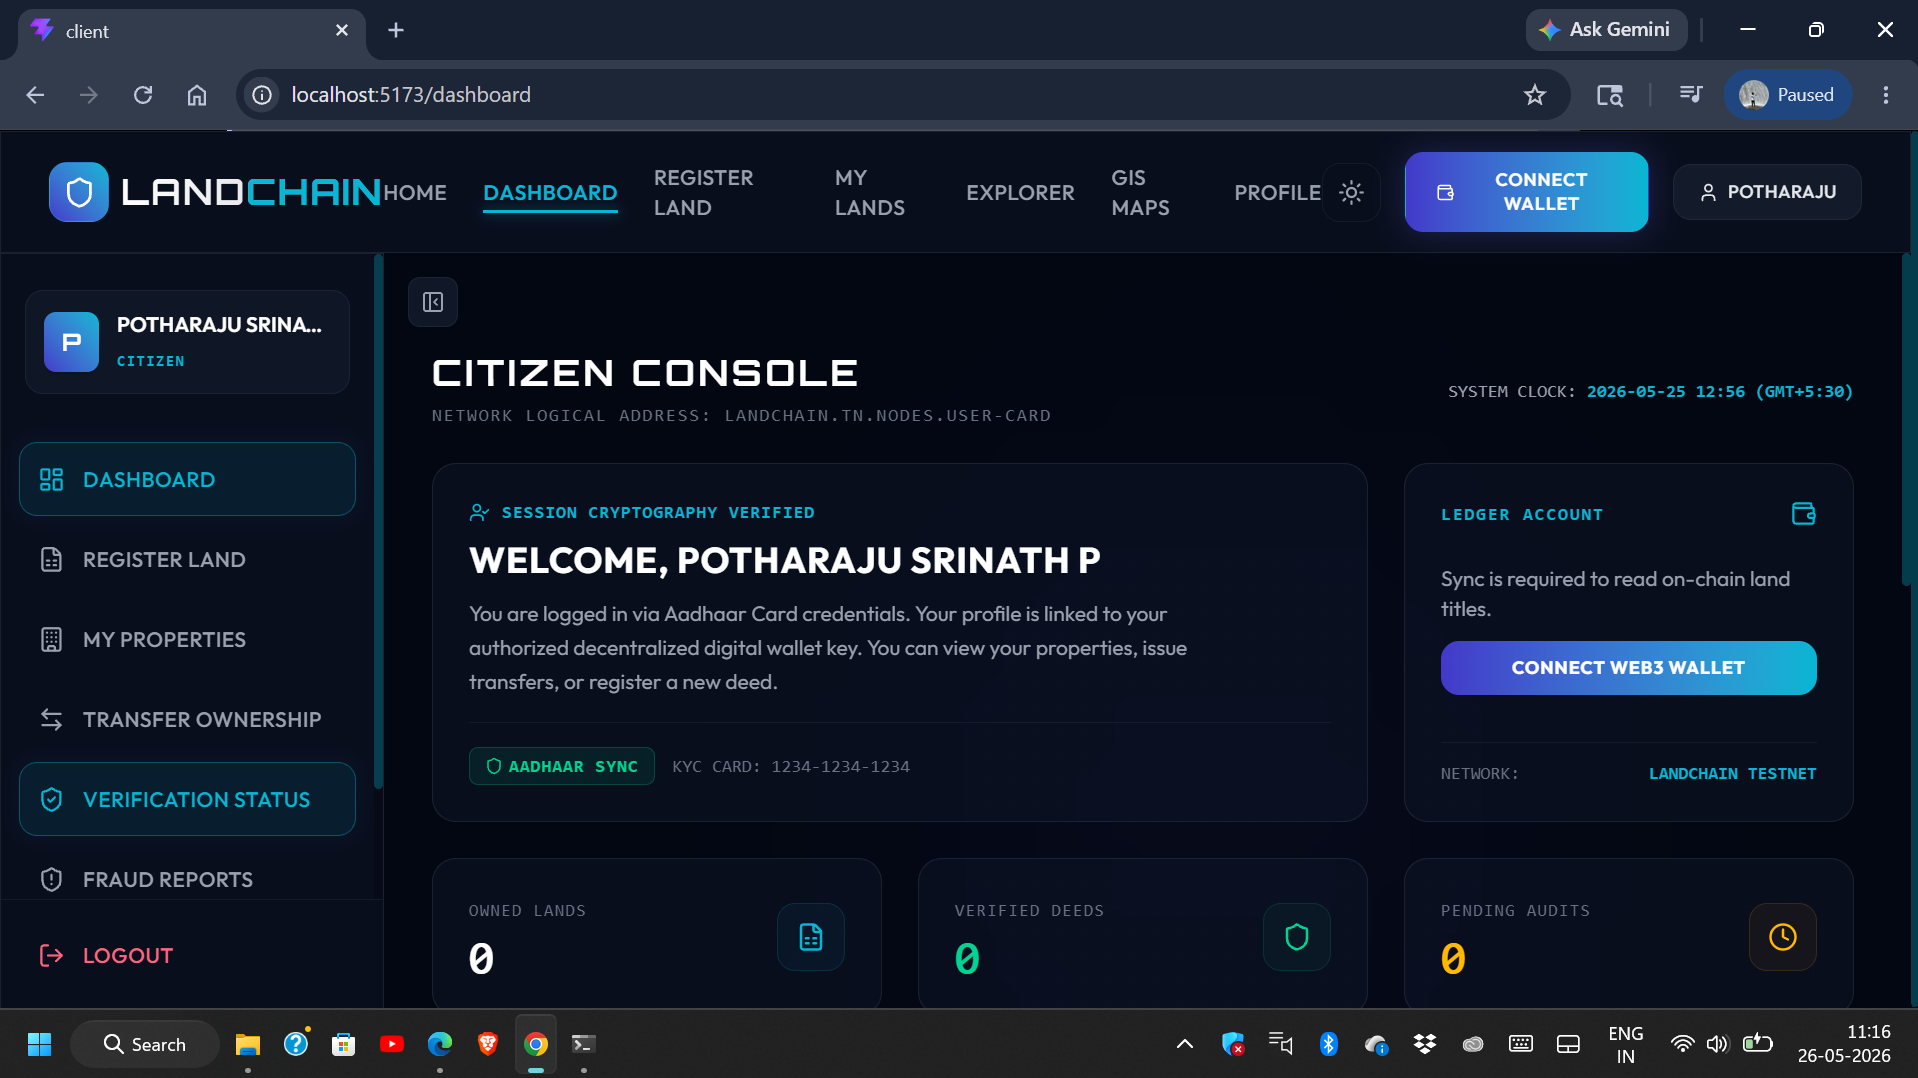
Task: Select DASHBOARD in the top navigation
Action: point(550,193)
